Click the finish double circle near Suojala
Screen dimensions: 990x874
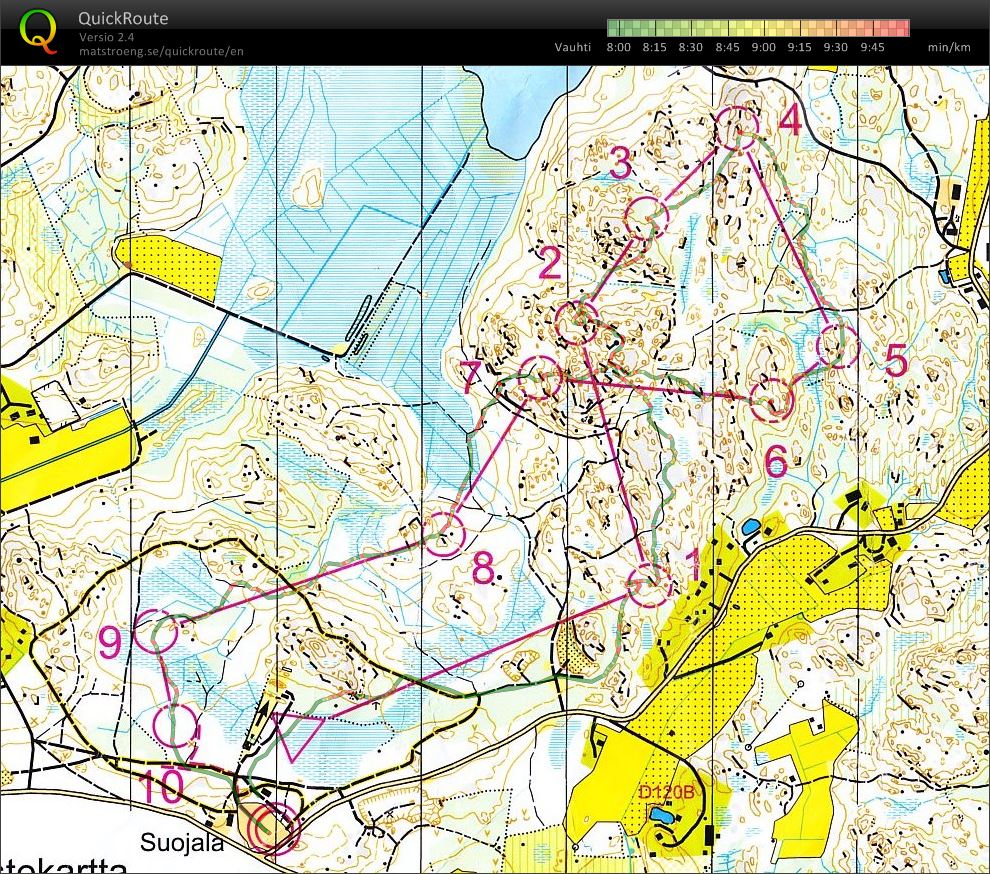[273, 828]
